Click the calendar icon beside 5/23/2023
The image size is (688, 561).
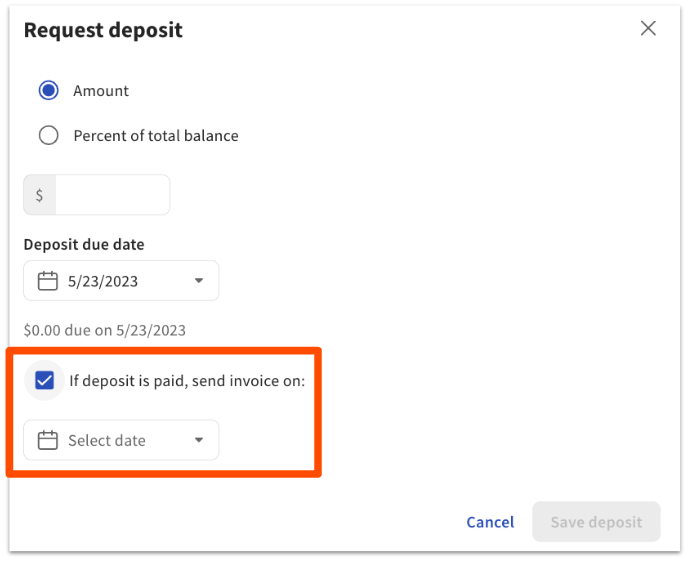click(x=47, y=281)
